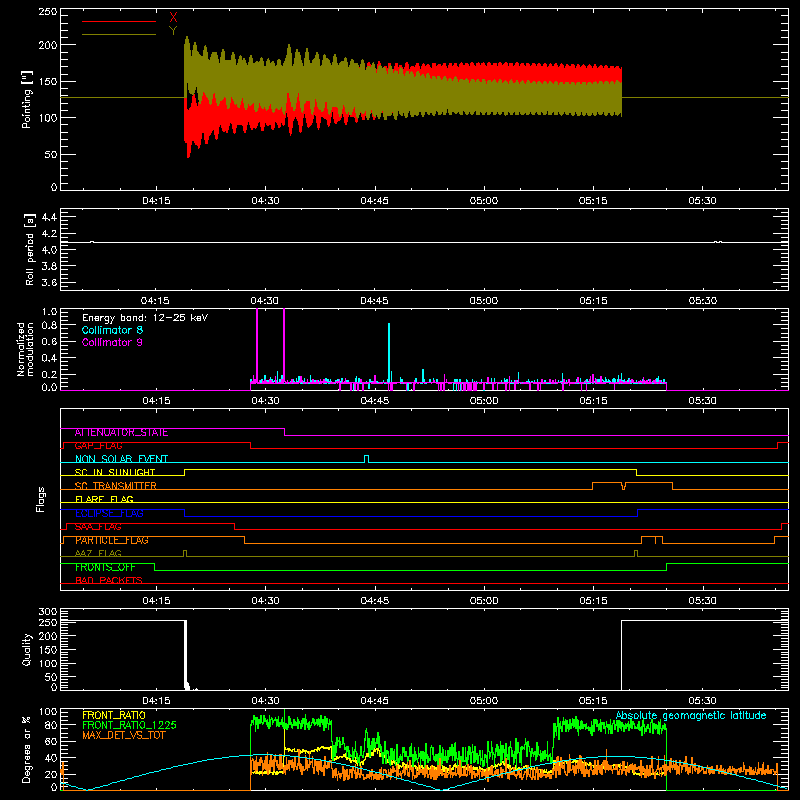
Task: Click the '4.4' tick on roll period axis
Action: tap(49, 217)
